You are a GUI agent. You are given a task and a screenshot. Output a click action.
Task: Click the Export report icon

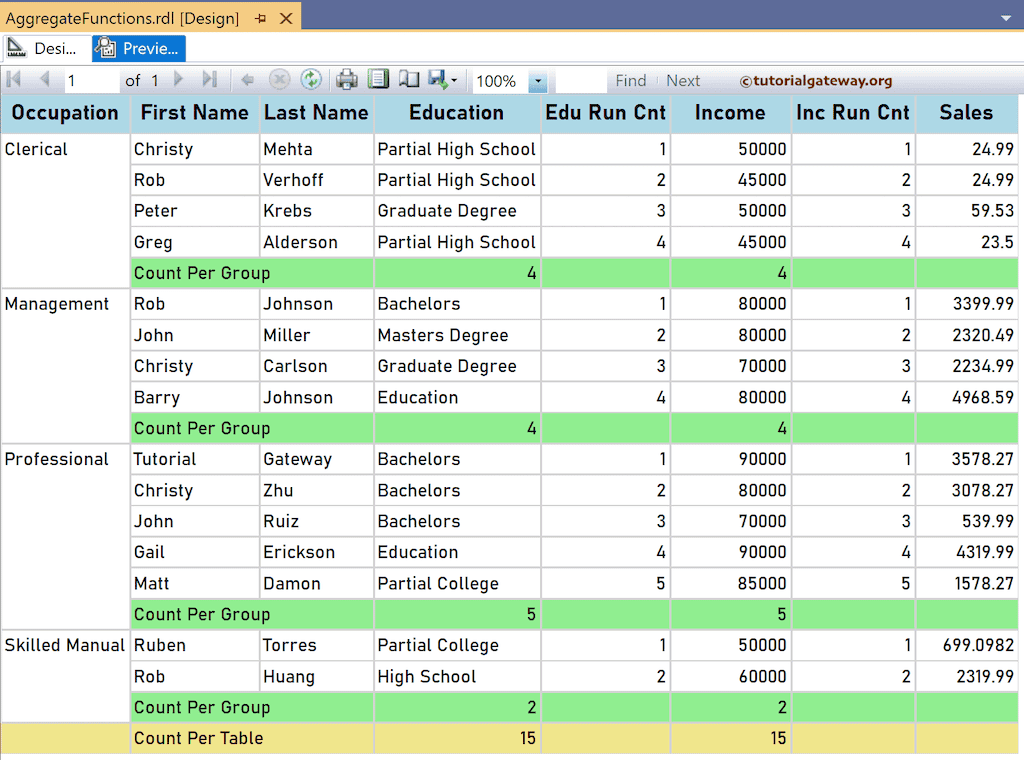(x=438, y=80)
